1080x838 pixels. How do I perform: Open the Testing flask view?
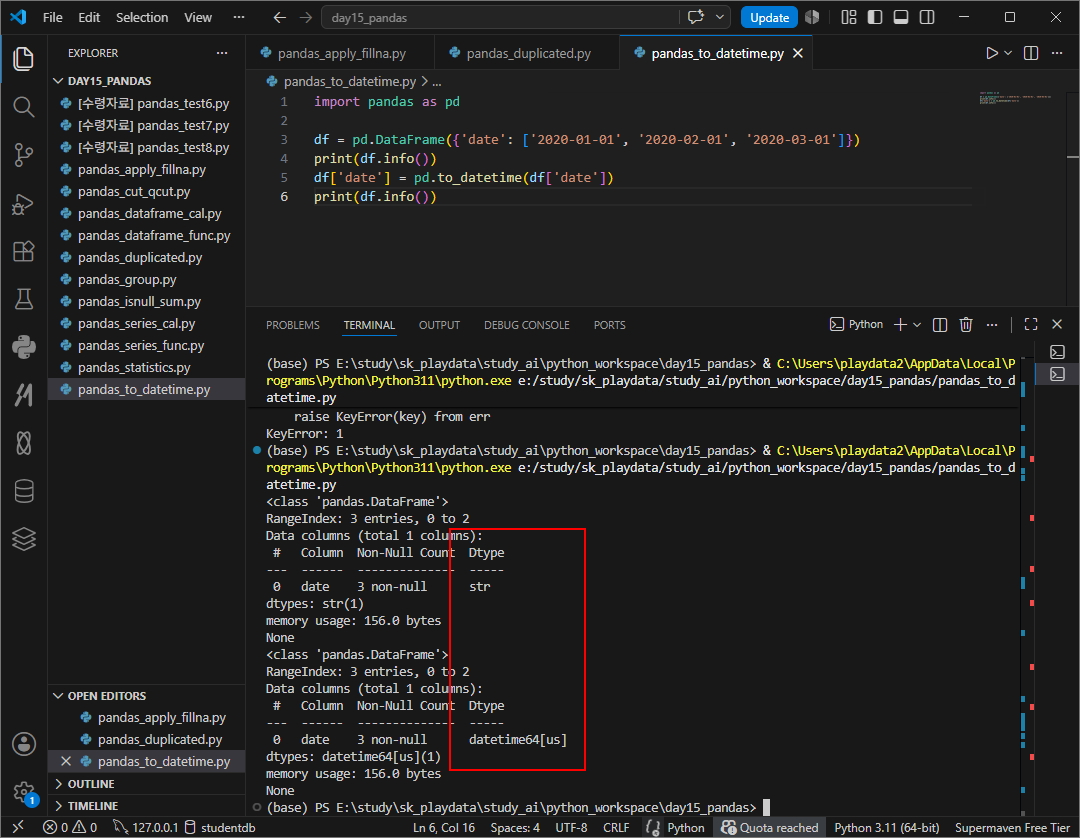coord(23,299)
